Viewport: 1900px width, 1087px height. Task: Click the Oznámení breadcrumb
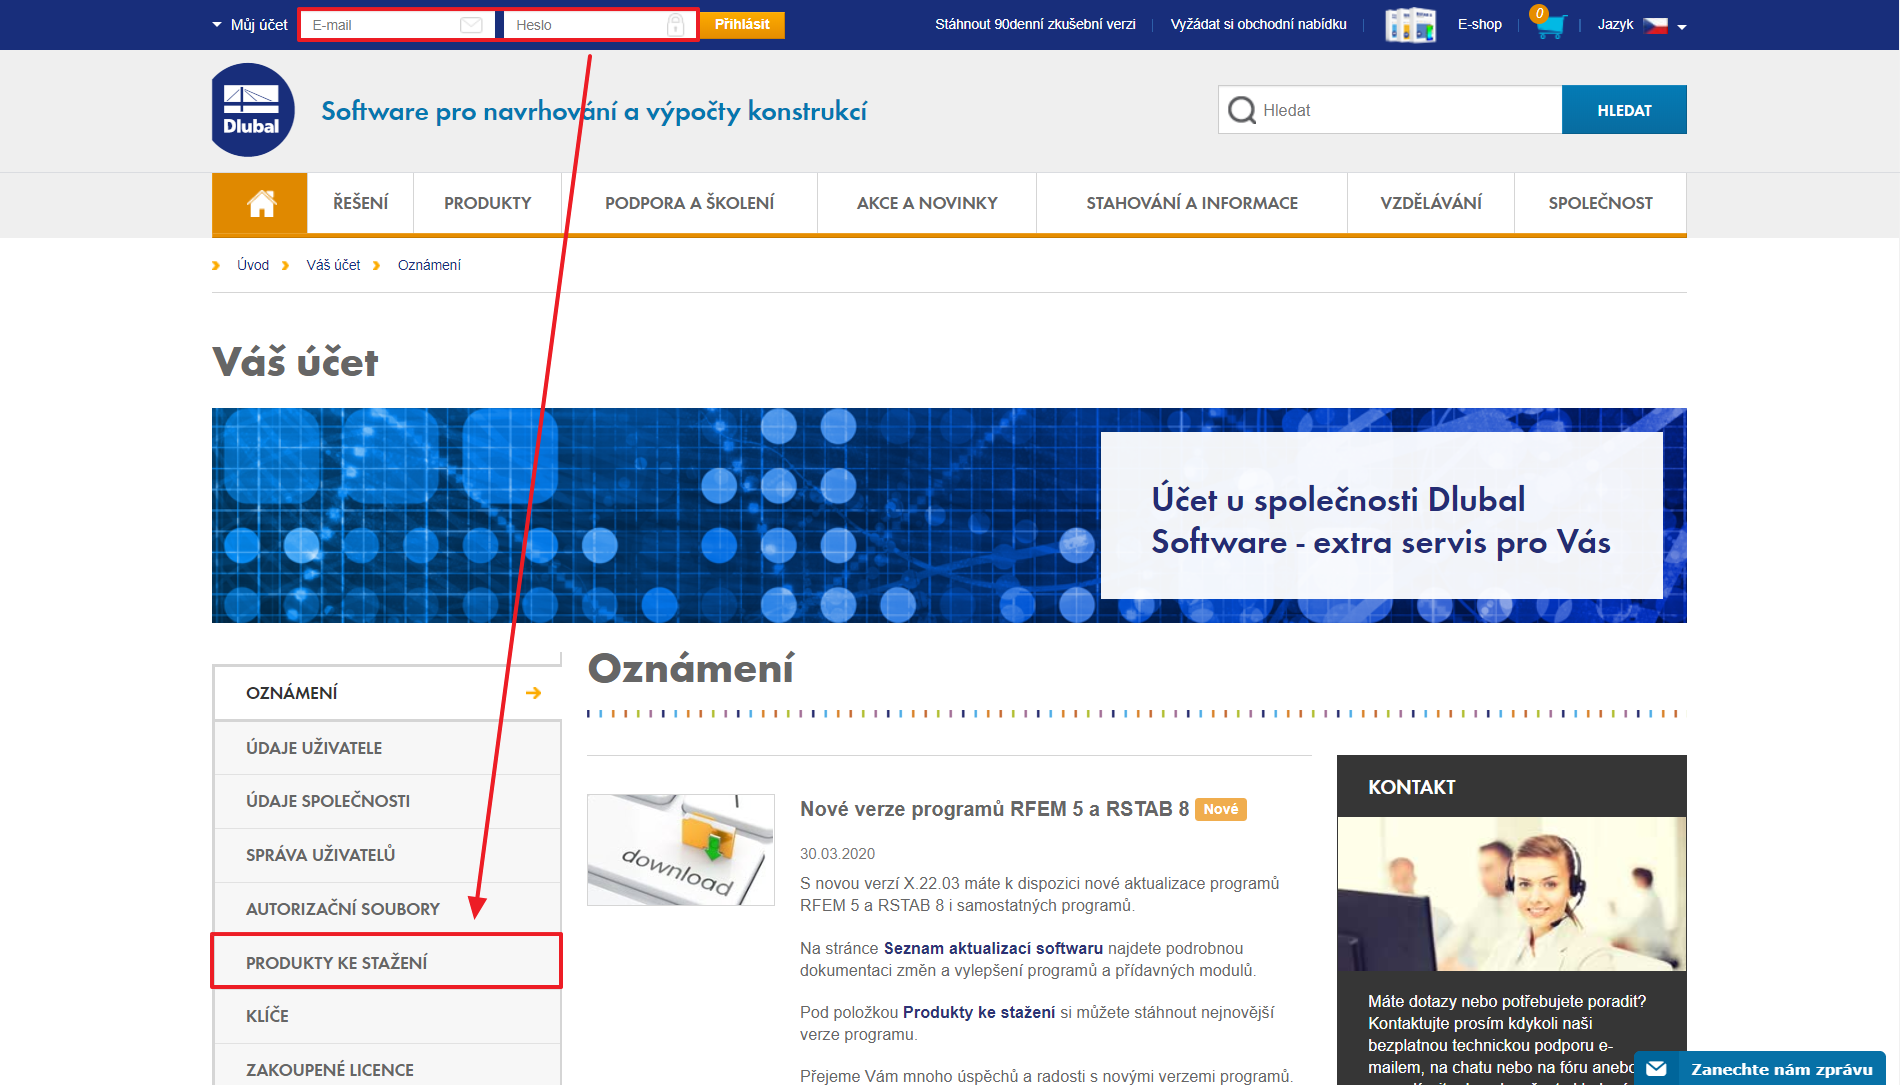point(429,265)
